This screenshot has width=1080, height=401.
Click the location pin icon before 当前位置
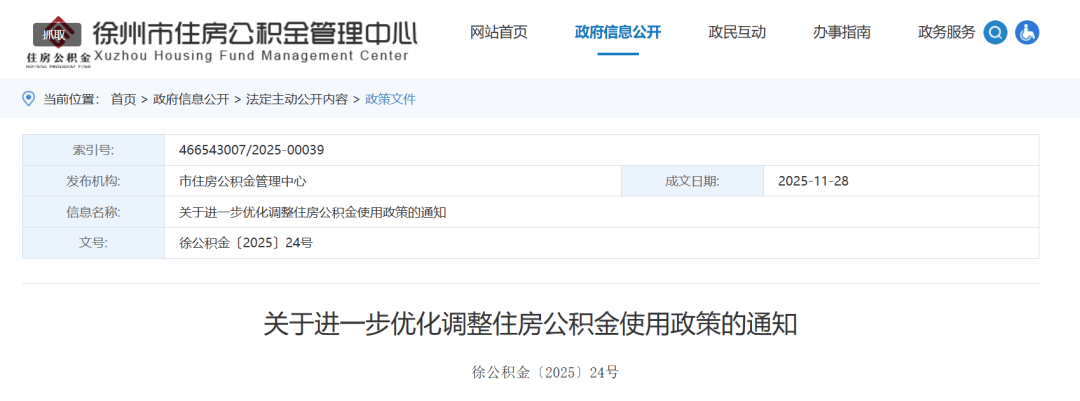tap(28, 98)
